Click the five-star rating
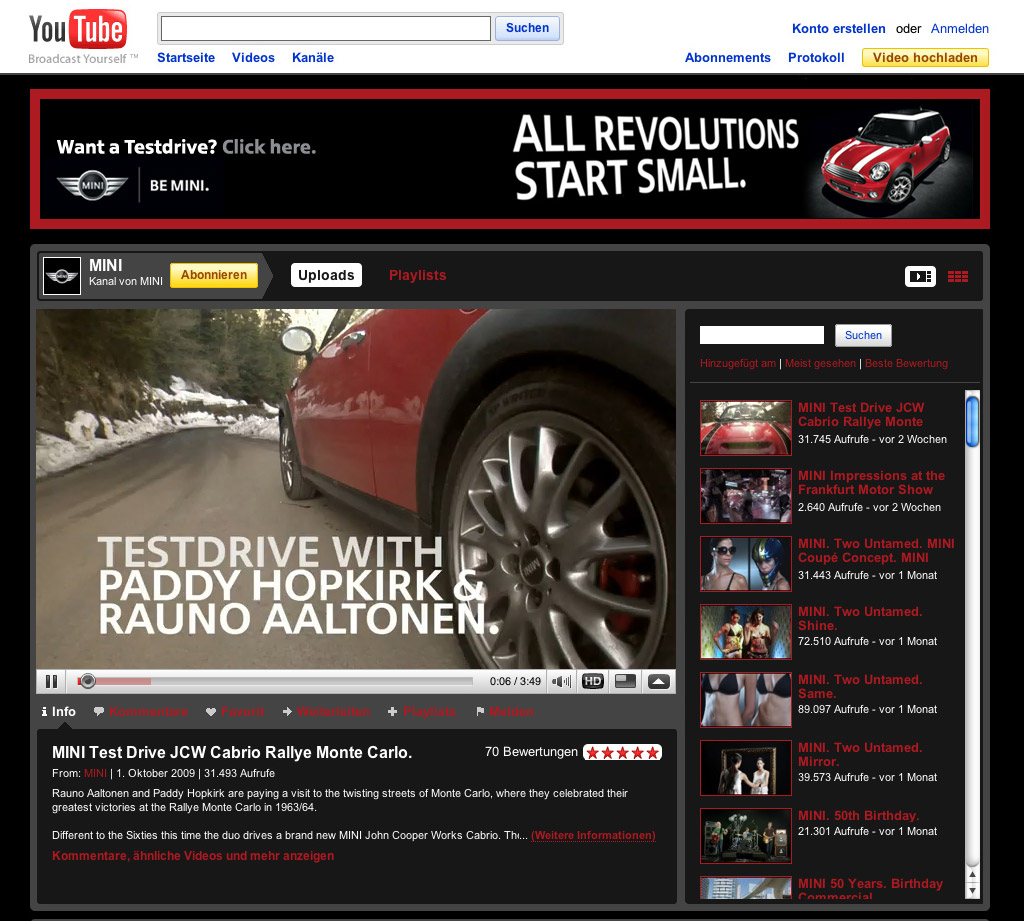Screen dimensions: 1024x921 622,752
